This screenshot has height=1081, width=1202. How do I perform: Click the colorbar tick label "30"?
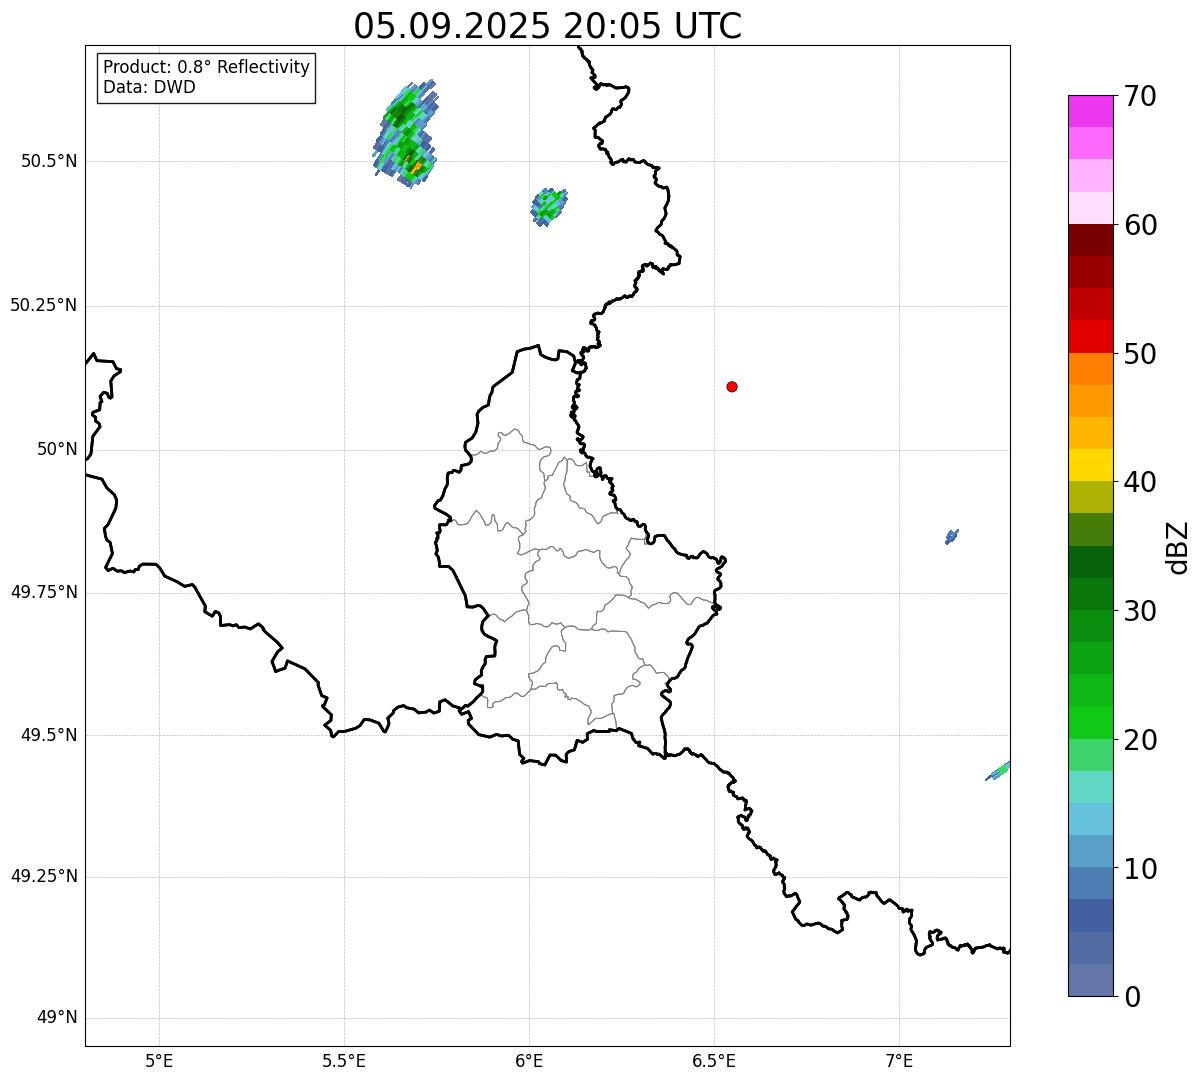[1140, 611]
